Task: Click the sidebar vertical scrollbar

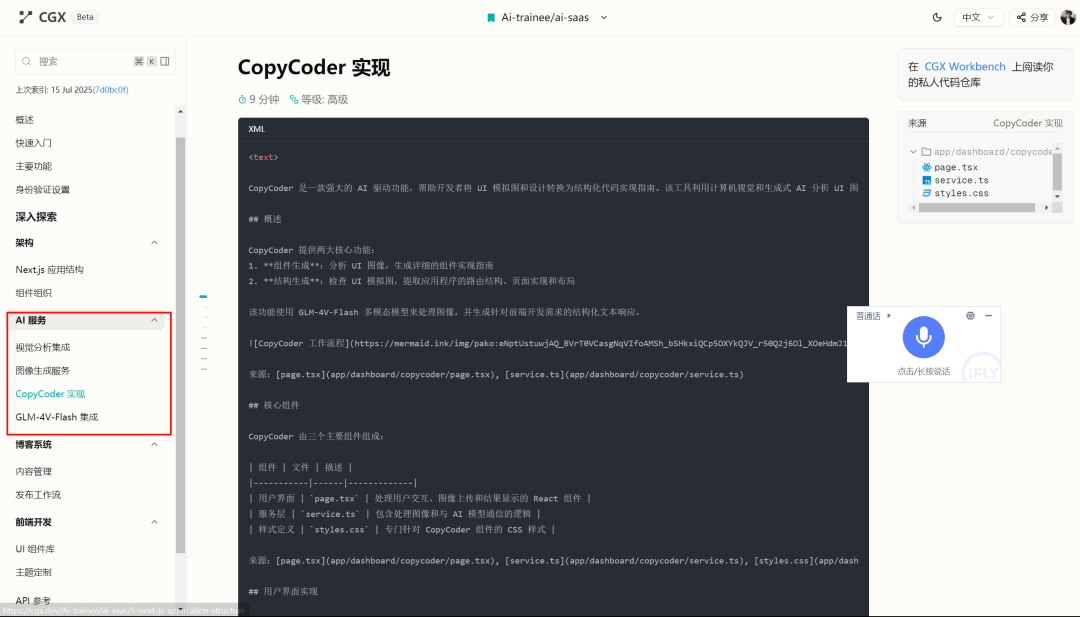Action: (180, 344)
